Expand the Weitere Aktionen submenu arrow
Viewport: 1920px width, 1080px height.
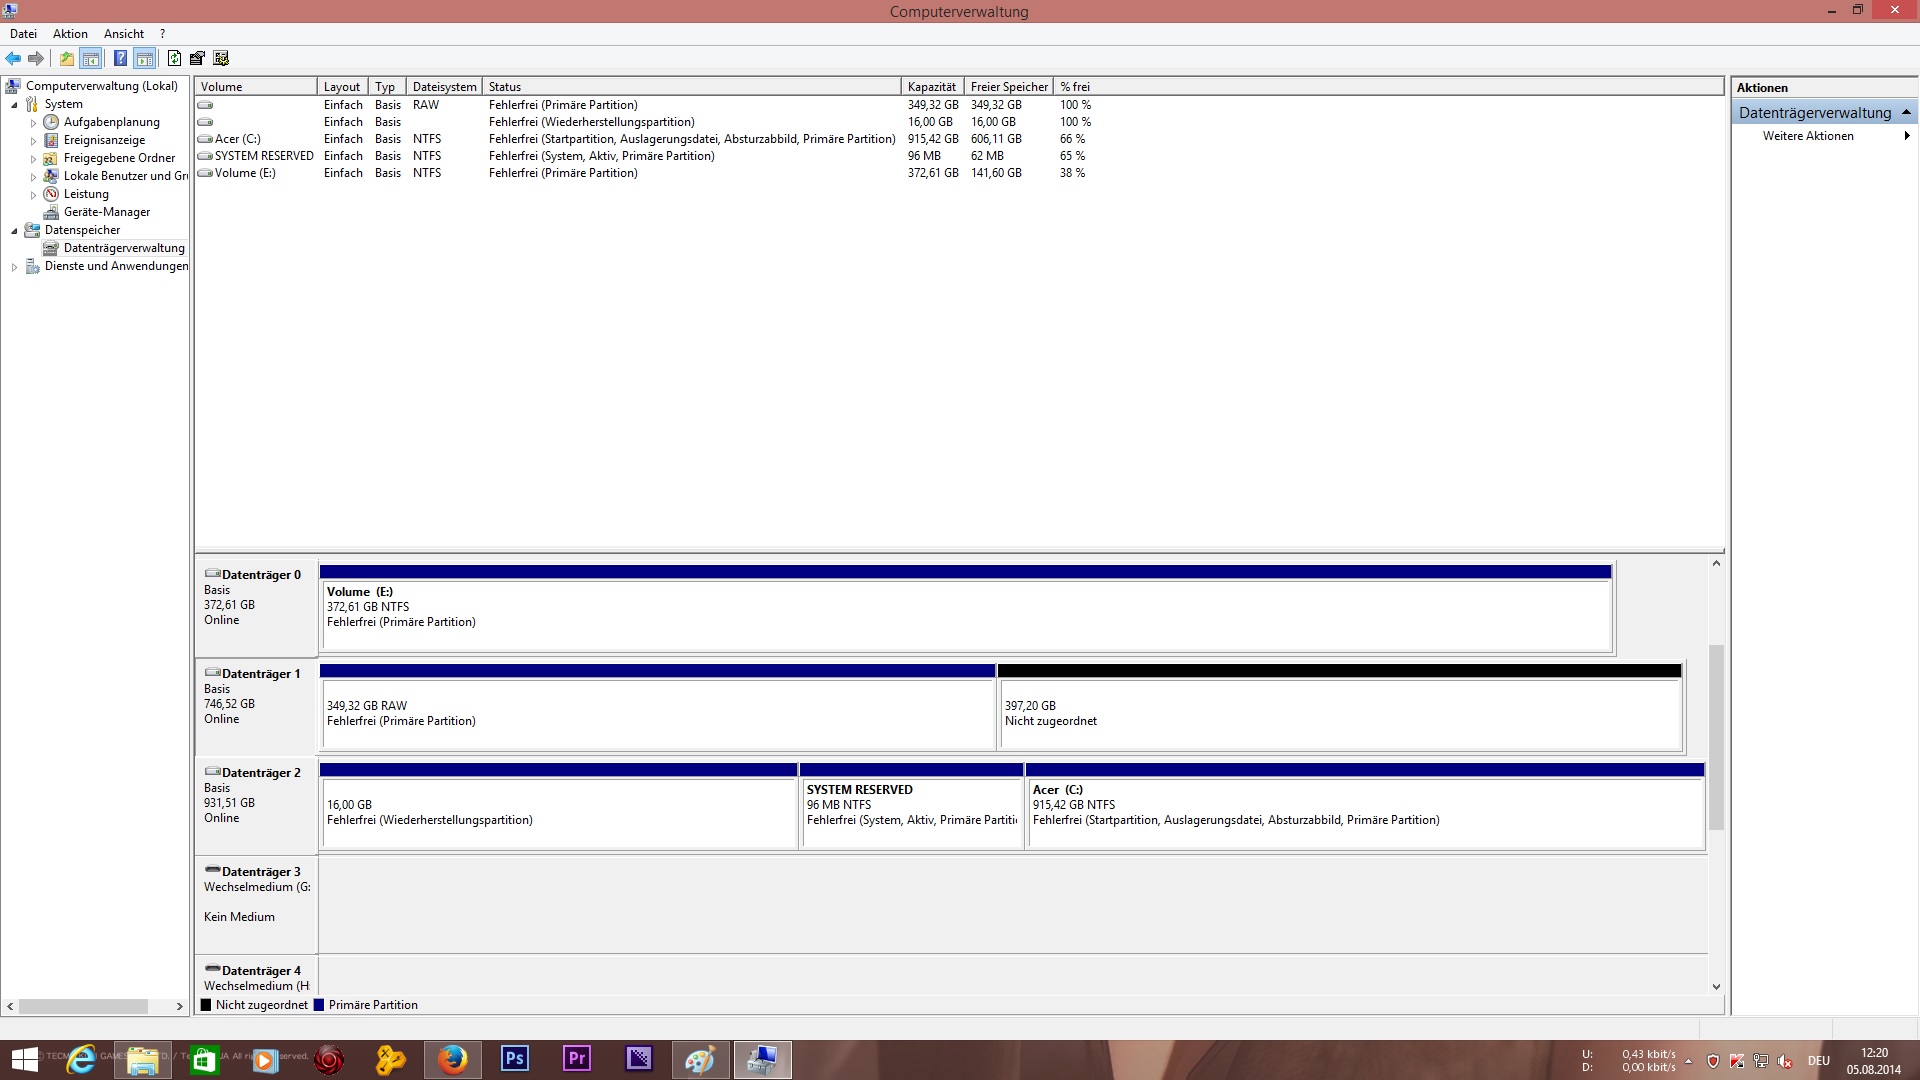(1906, 136)
